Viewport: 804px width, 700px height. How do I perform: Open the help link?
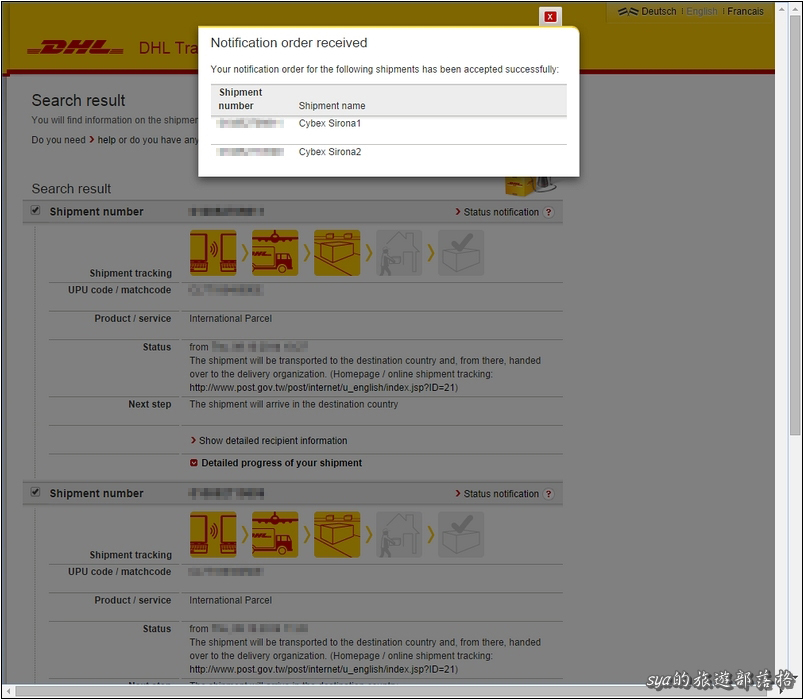(x=106, y=139)
